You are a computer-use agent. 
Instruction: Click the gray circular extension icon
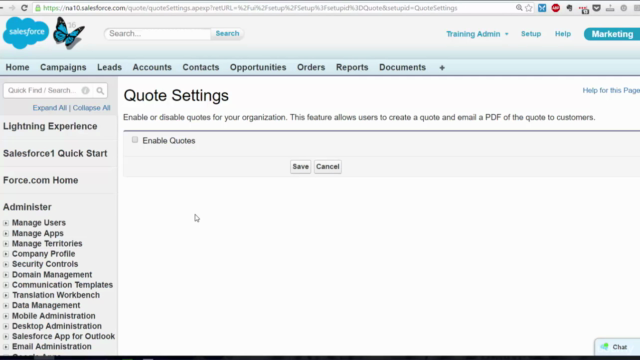(x=624, y=8)
